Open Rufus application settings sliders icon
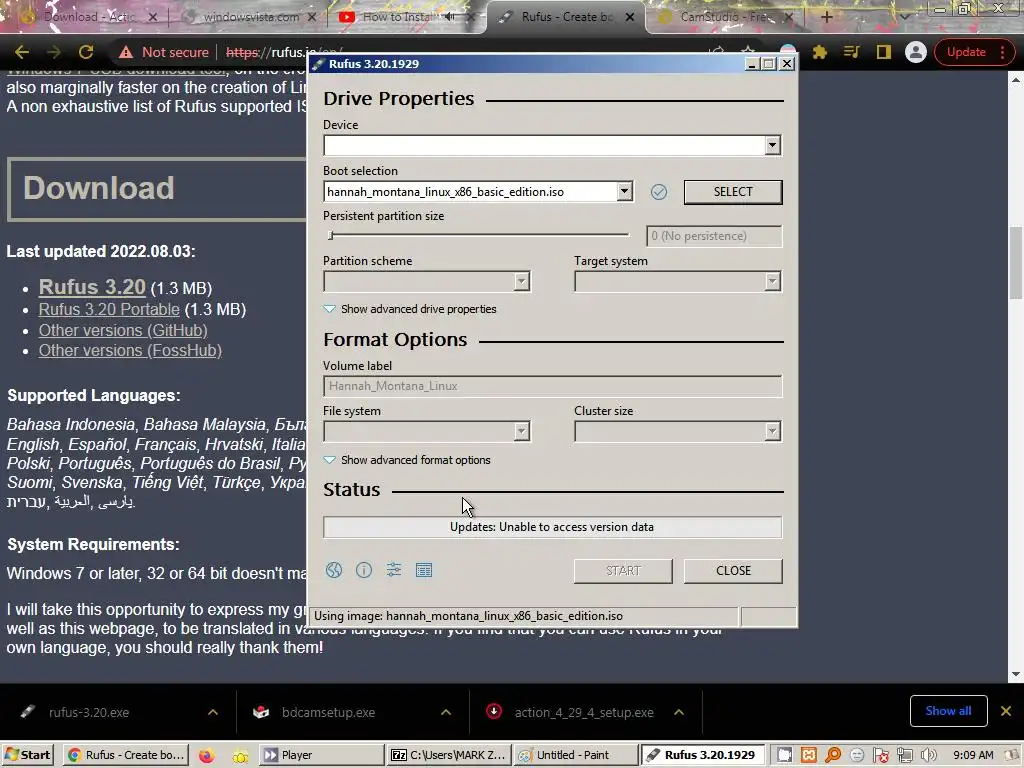This screenshot has height=768, width=1024. pos(394,570)
